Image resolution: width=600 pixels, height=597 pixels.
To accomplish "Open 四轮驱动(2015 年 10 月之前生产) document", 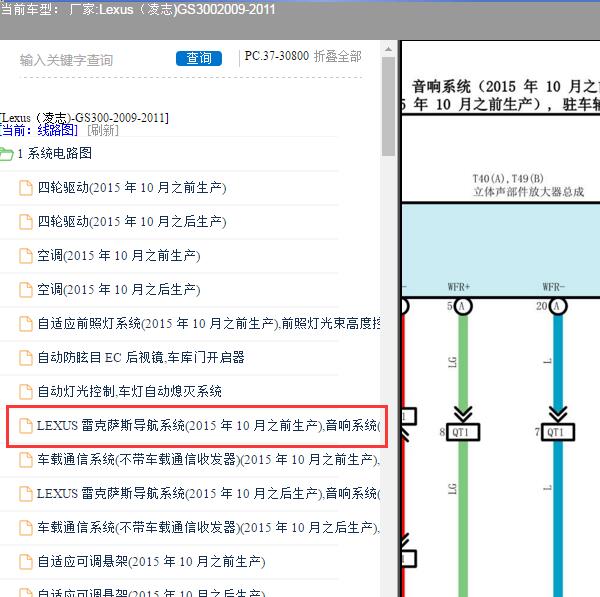I will point(132,188).
